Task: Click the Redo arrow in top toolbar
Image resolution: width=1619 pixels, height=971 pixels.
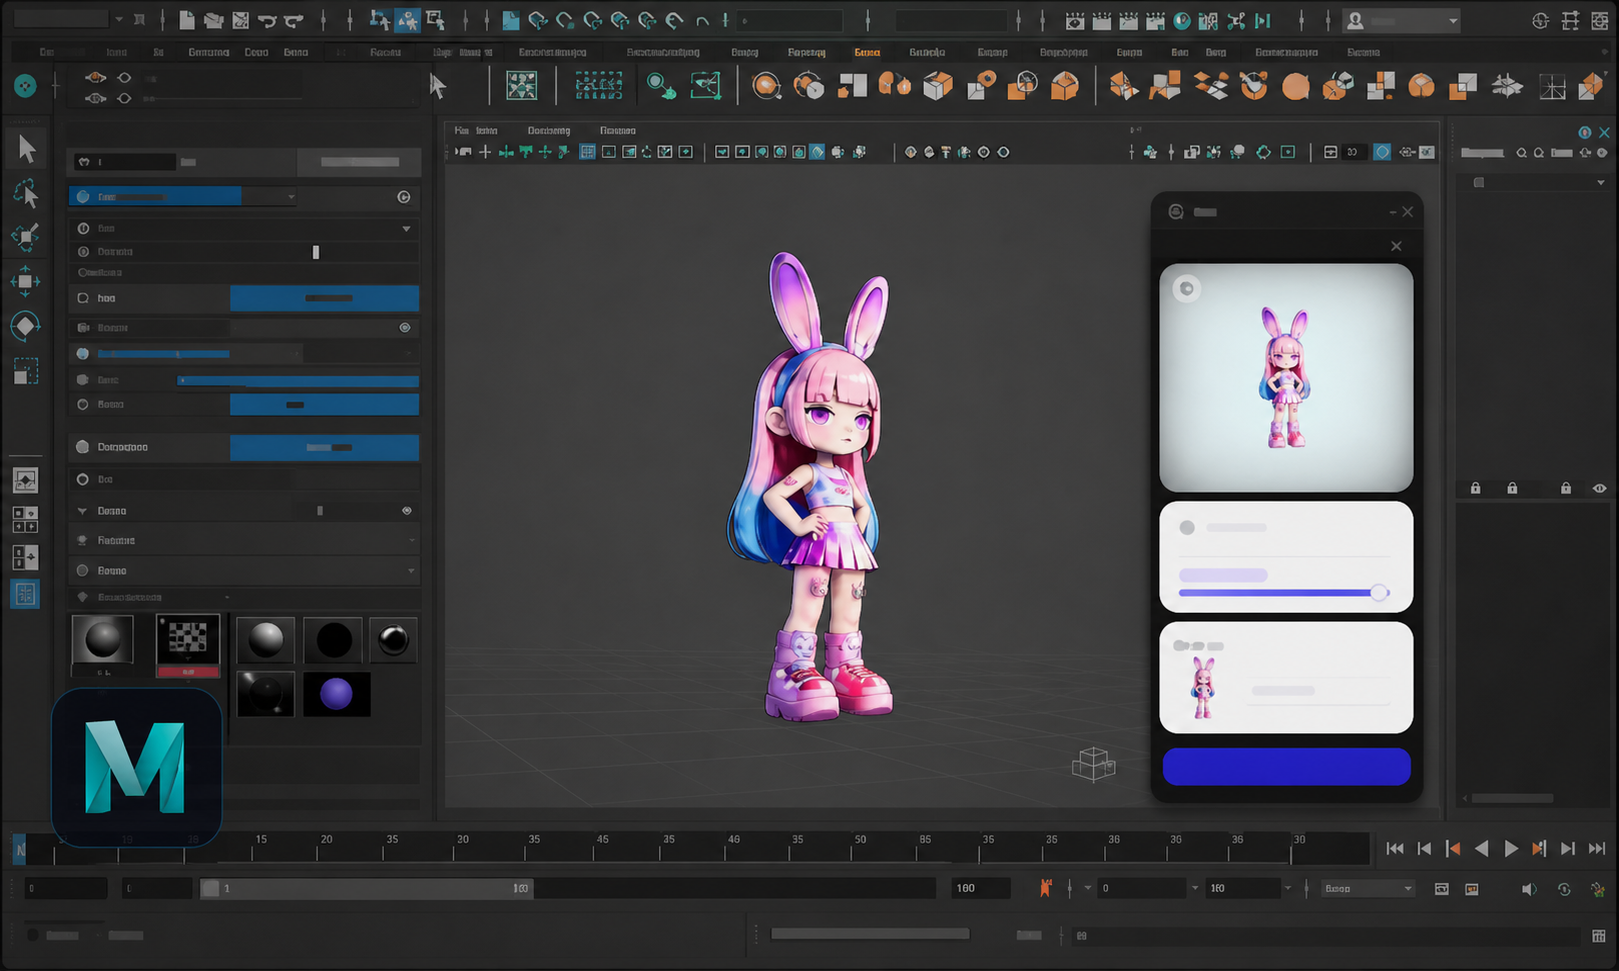Action: pyautogui.click(x=293, y=20)
